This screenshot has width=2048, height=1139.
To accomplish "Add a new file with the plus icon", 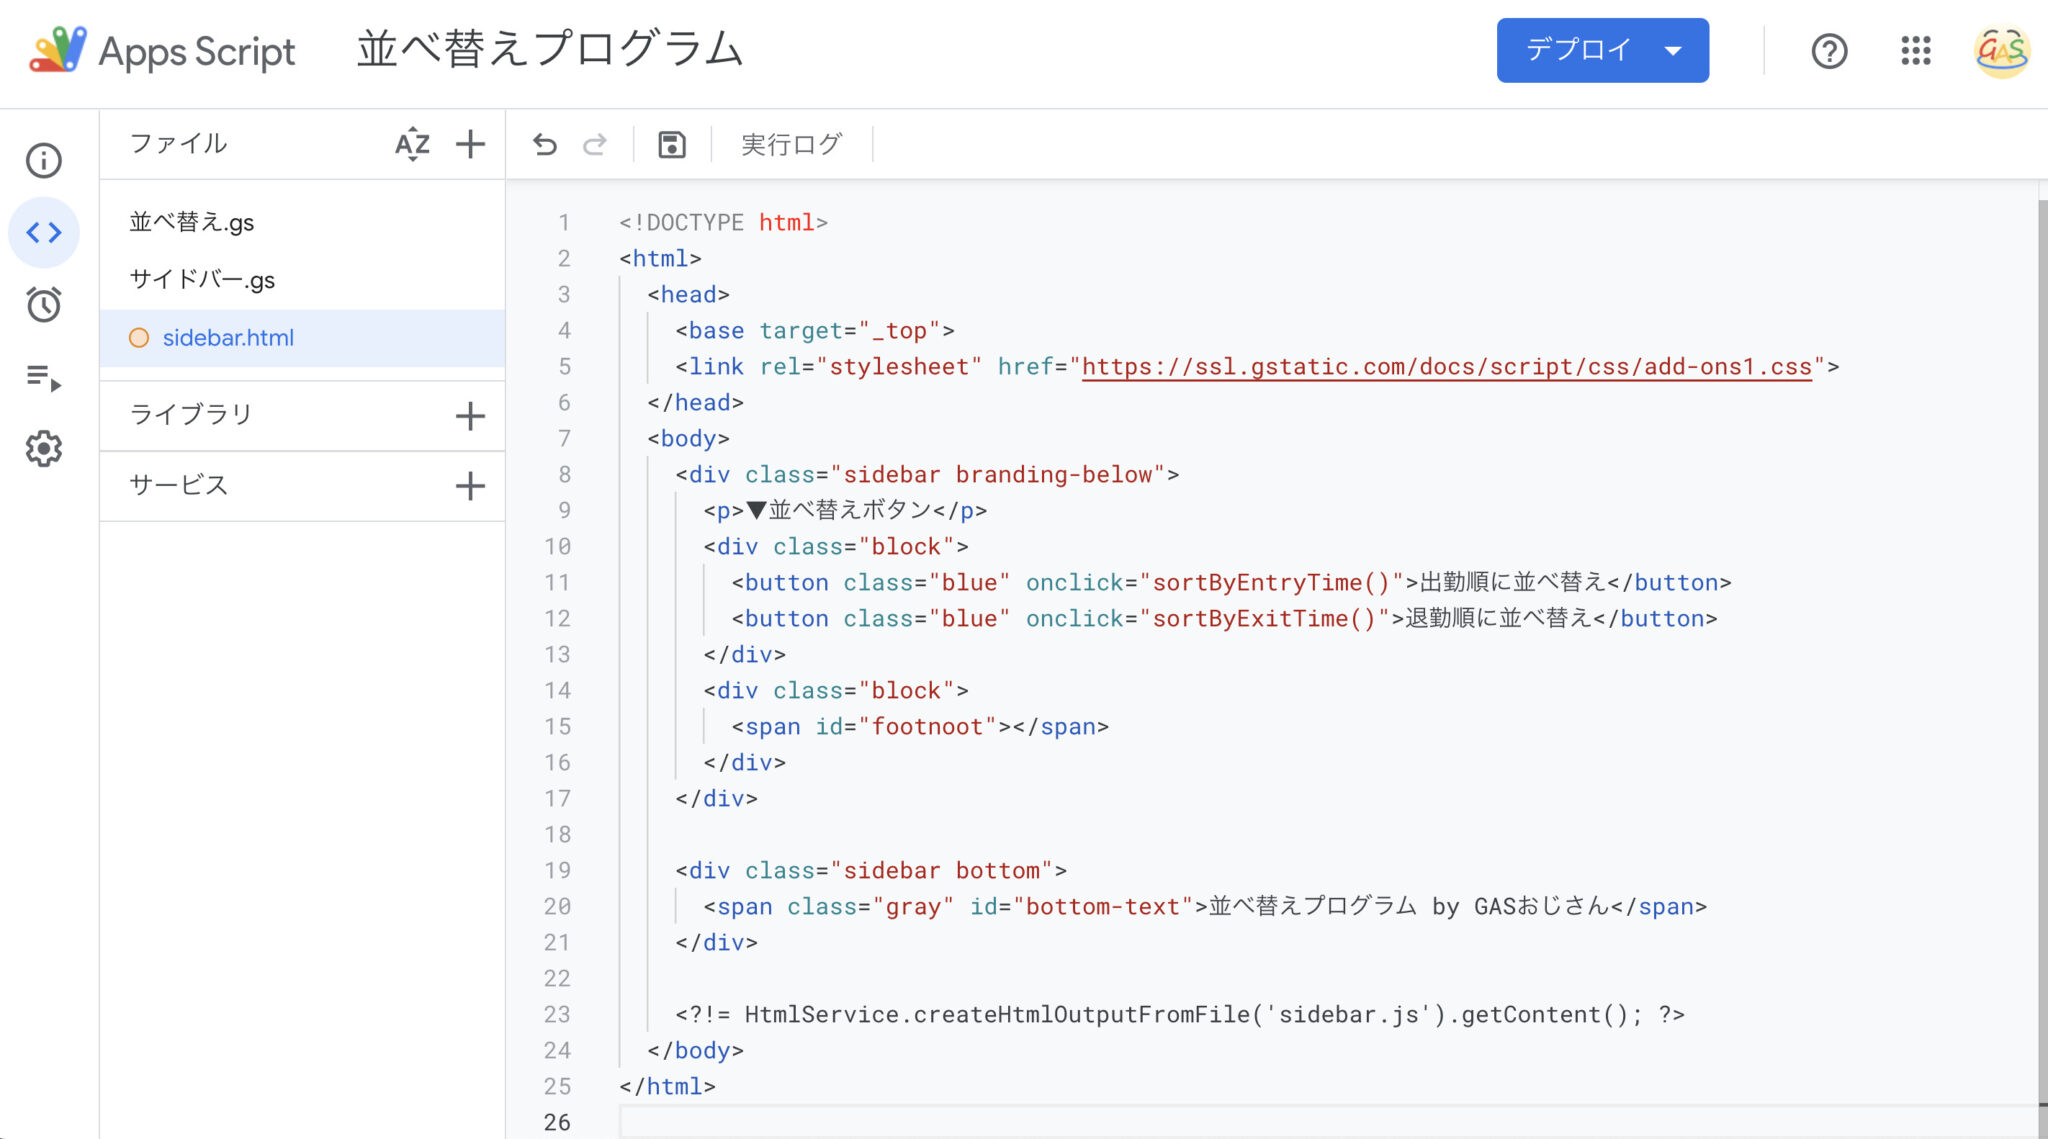I will tap(470, 144).
